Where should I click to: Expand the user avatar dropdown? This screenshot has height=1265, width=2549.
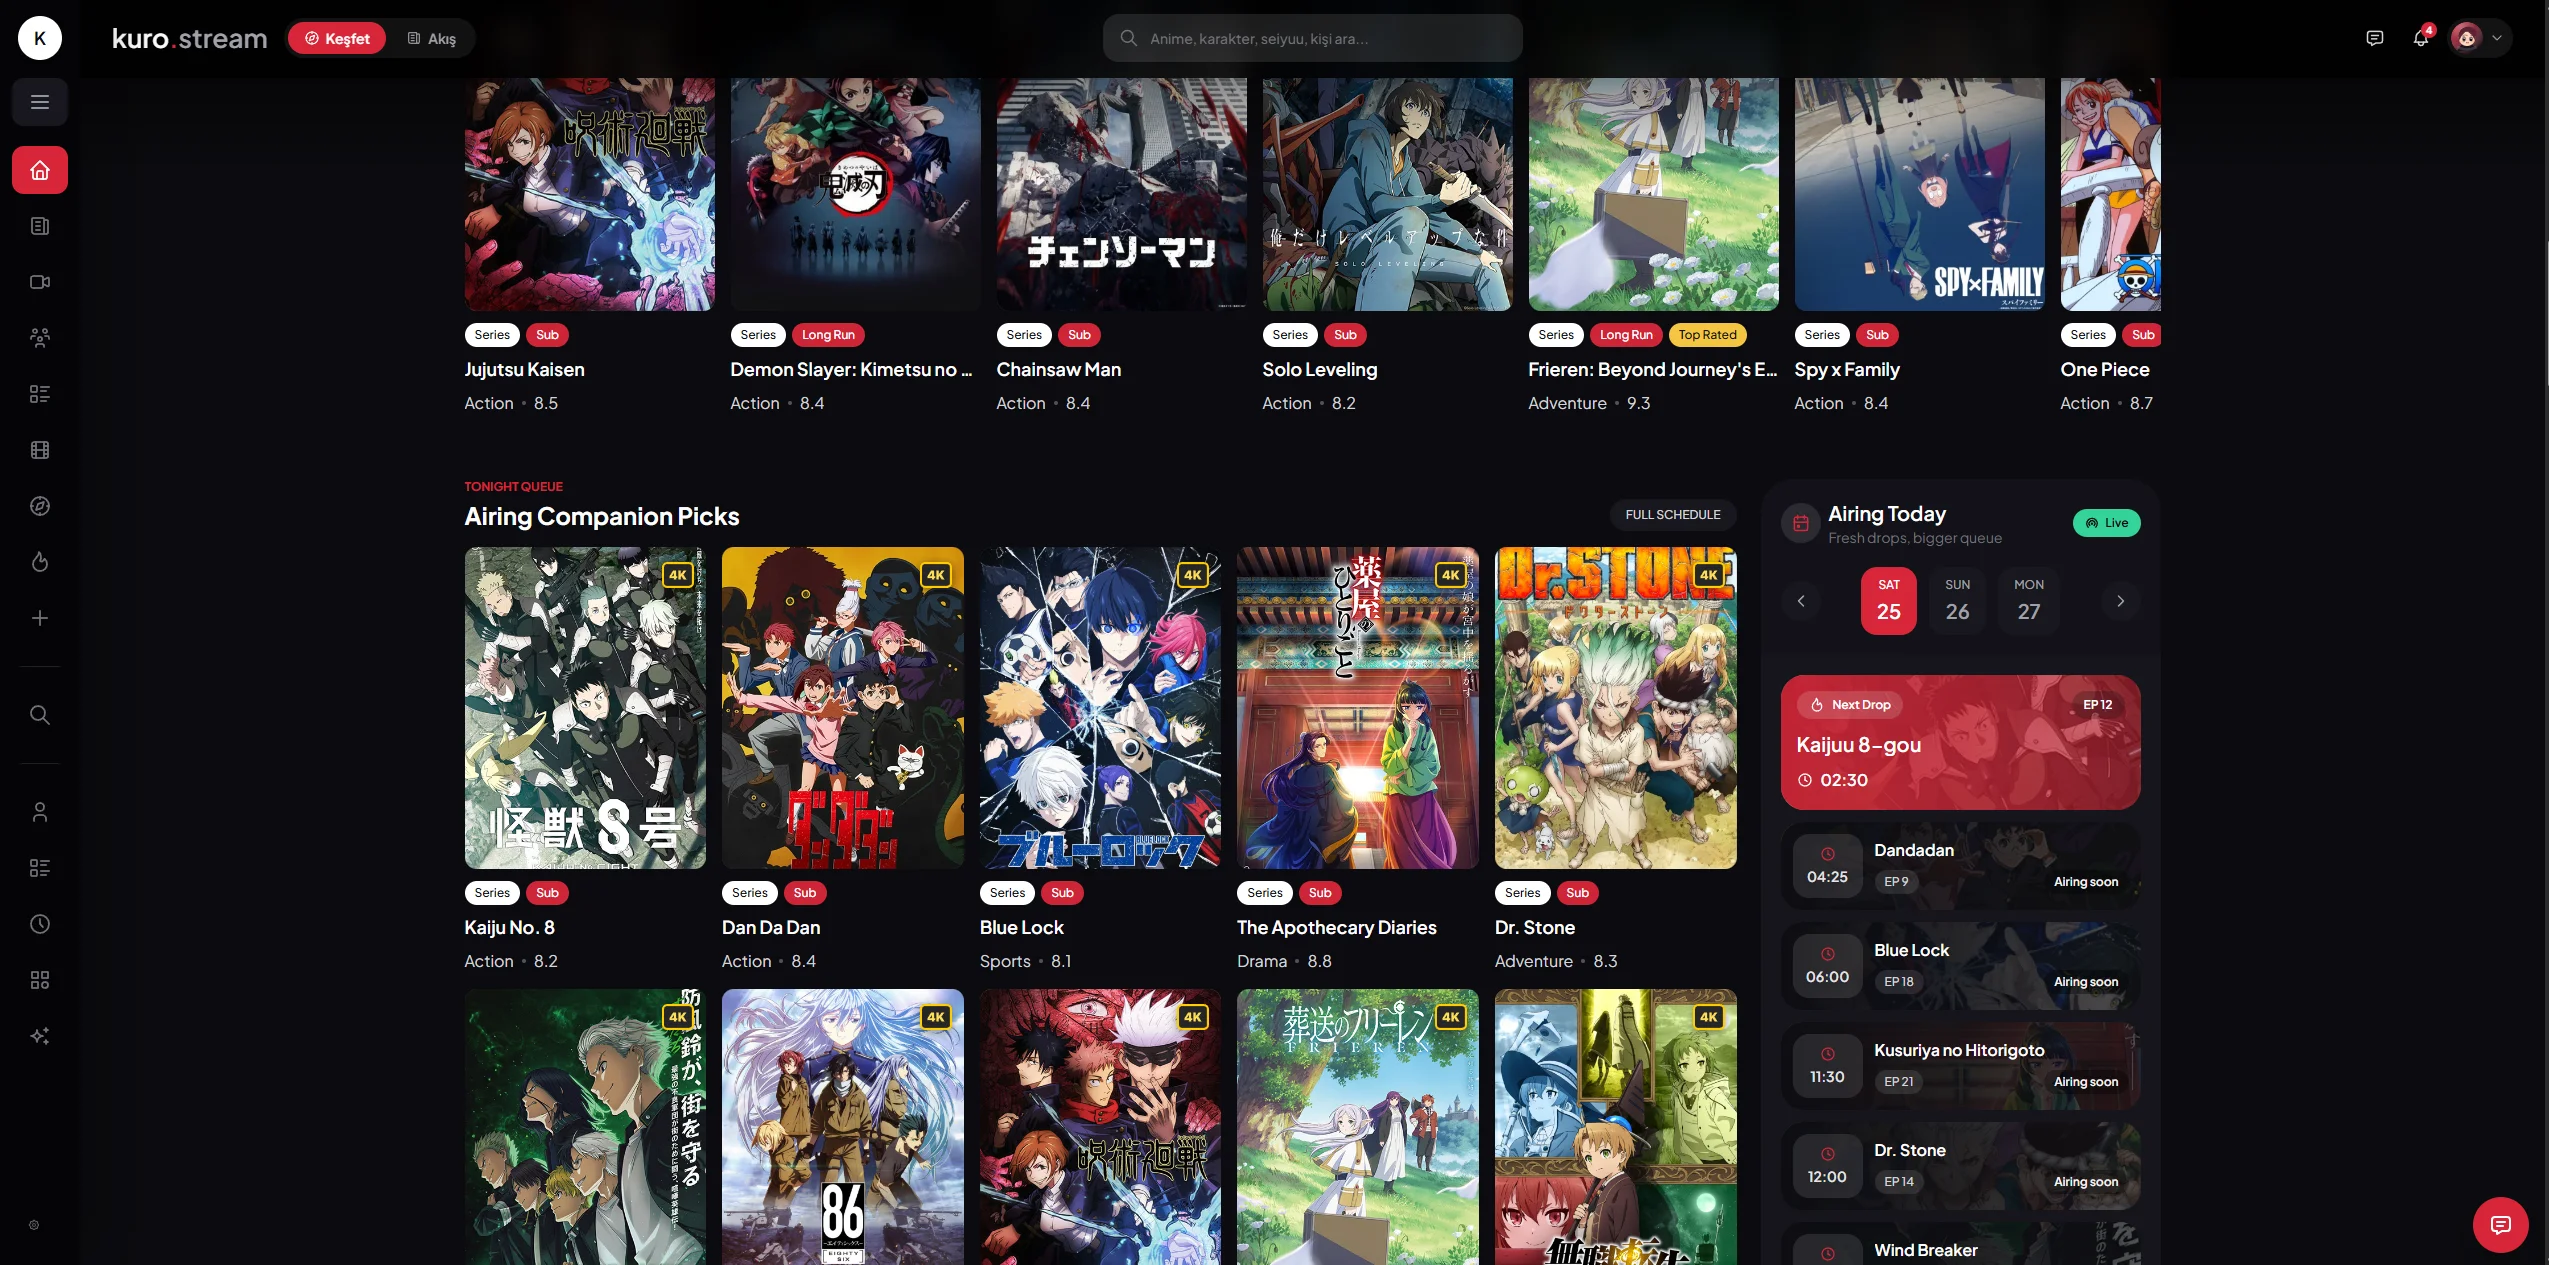pyautogui.click(x=2480, y=38)
